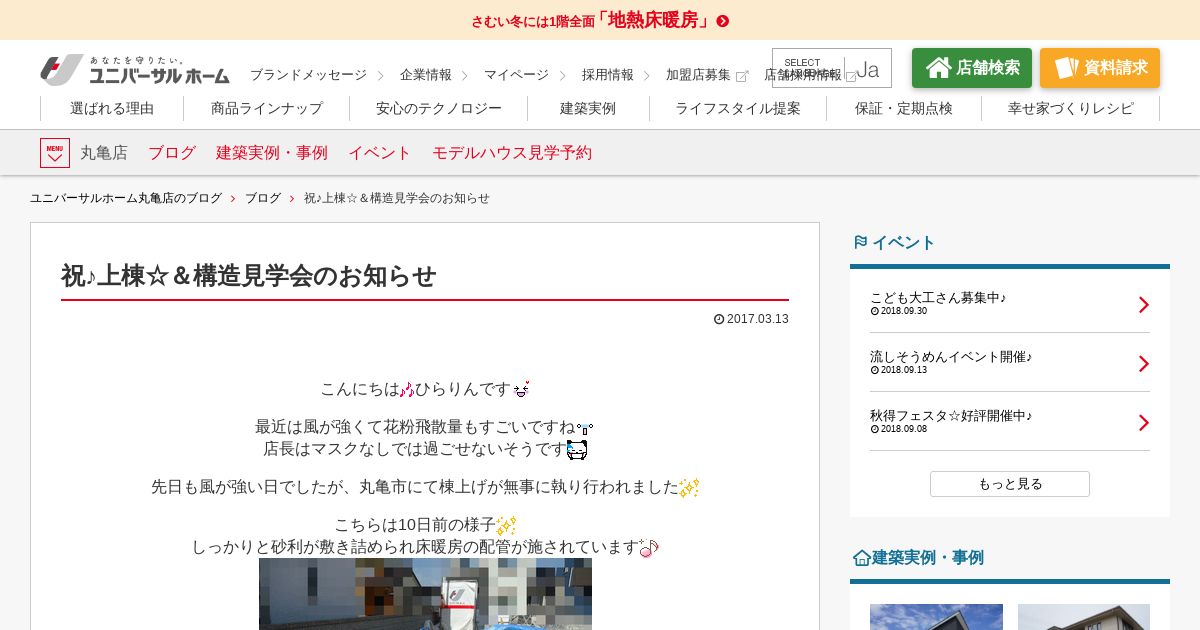Click the red chevron for 流しそうめんイベント開催

tap(1144, 364)
